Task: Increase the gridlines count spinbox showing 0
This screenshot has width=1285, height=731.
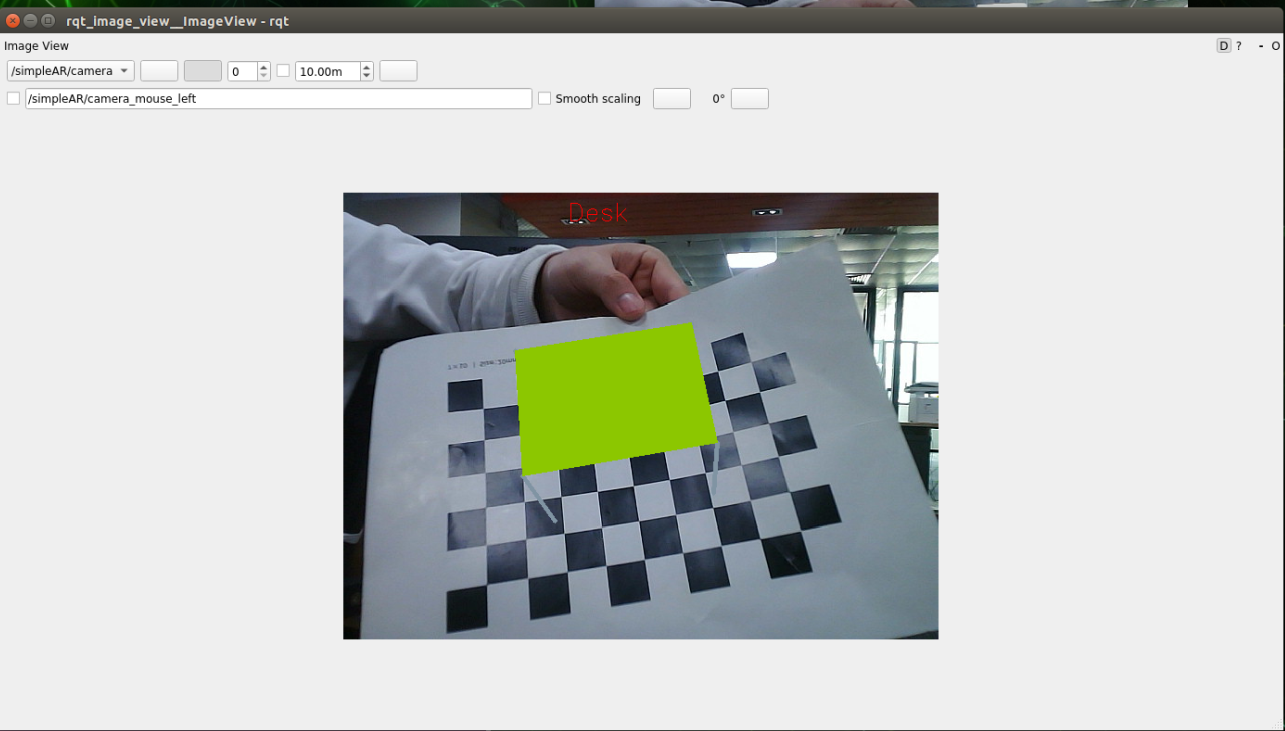Action: tap(264, 67)
